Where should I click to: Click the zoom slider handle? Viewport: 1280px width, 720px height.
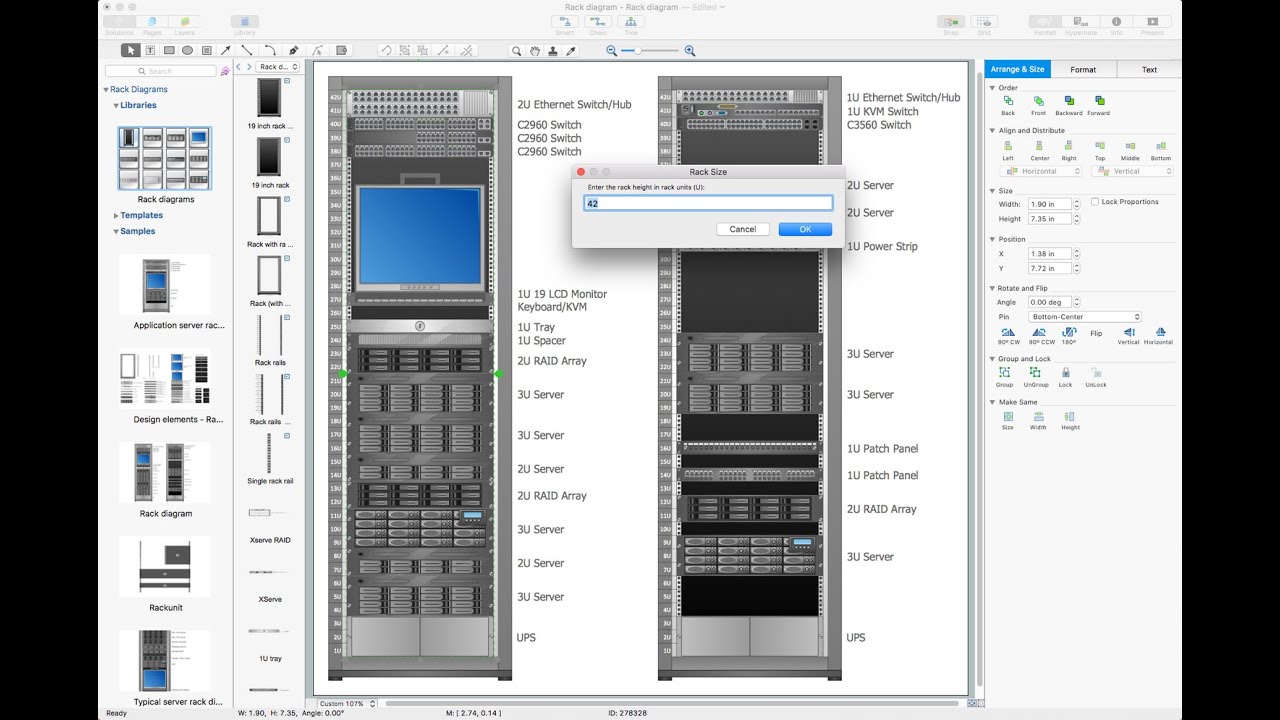coord(637,51)
